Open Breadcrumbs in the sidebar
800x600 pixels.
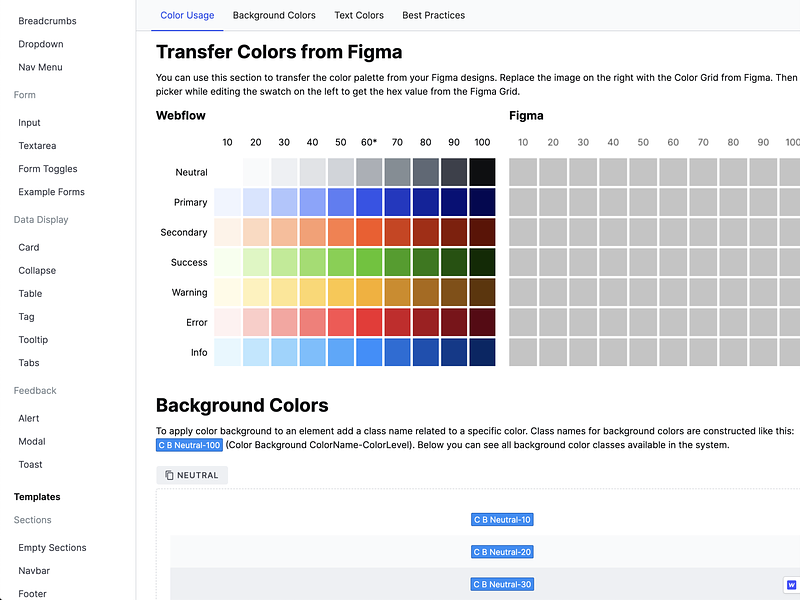[x=47, y=21]
